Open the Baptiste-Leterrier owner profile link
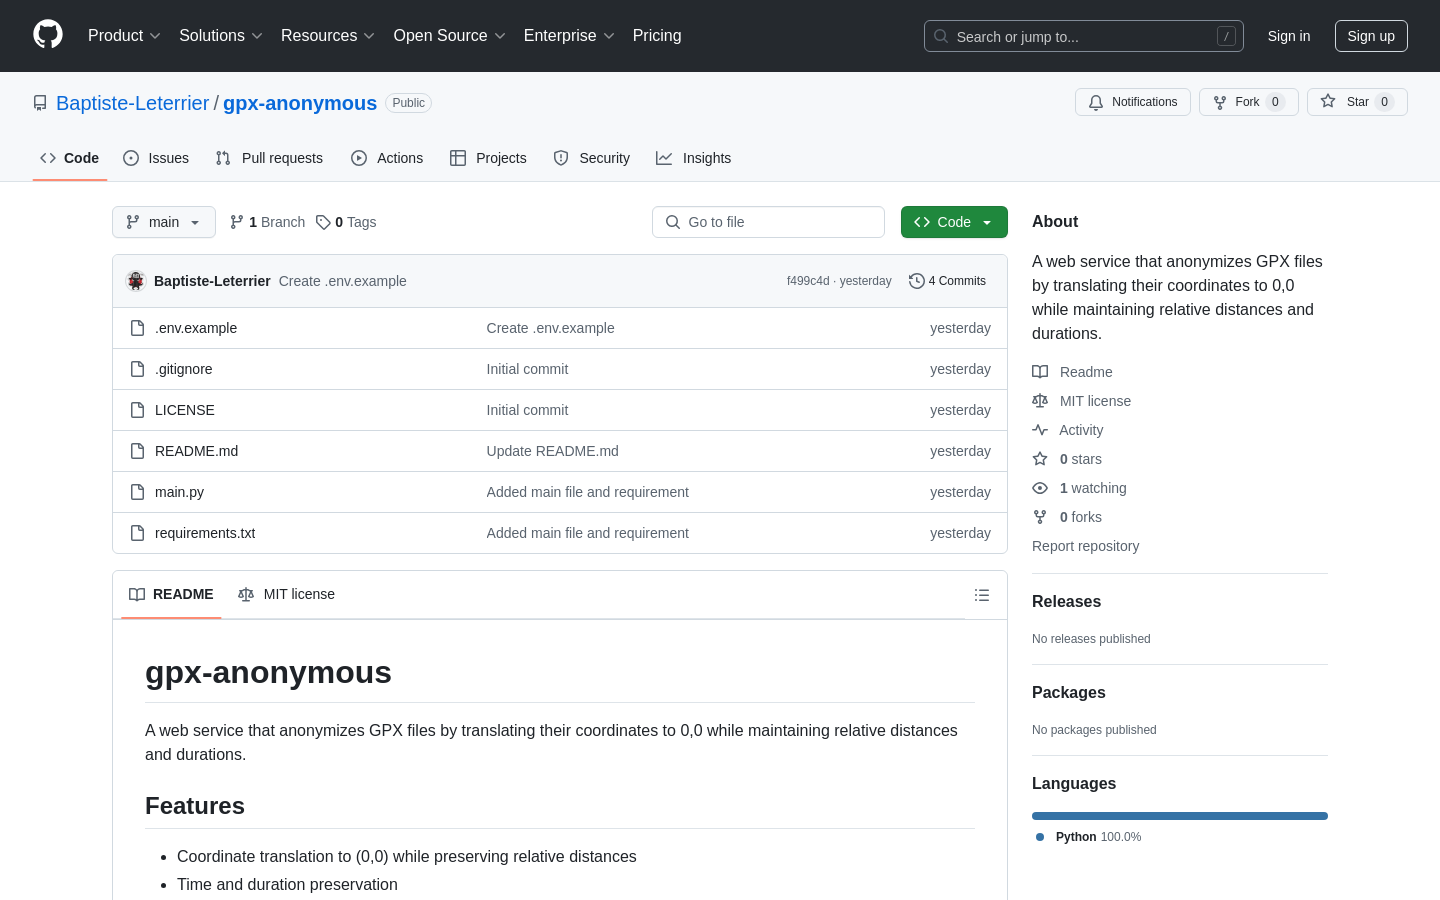 (132, 103)
